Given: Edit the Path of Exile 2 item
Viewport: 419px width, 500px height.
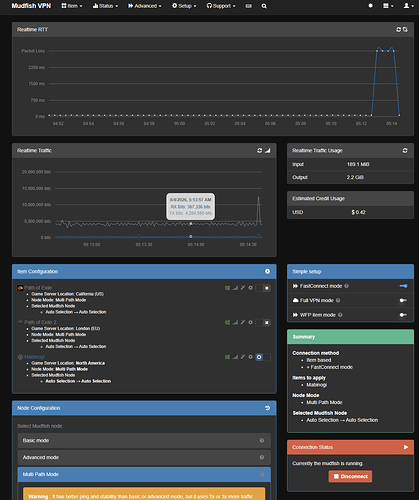Looking at the screenshot, I should pyautogui.click(x=243, y=322).
